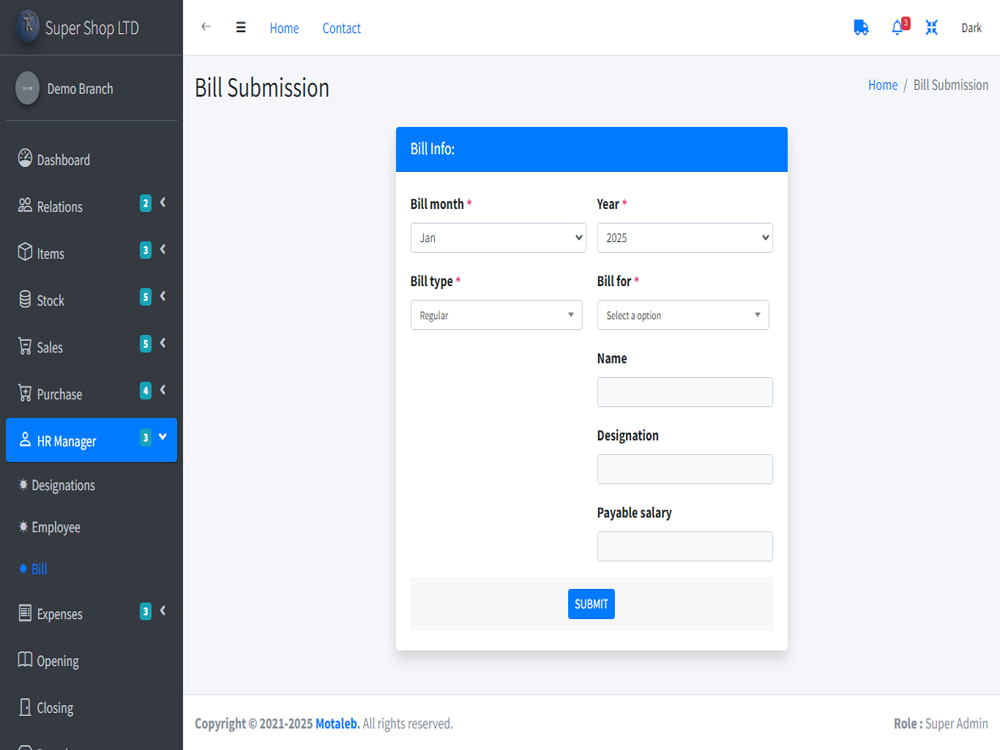Click the Opening book icon
The image size is (1000, 750).
25,659
